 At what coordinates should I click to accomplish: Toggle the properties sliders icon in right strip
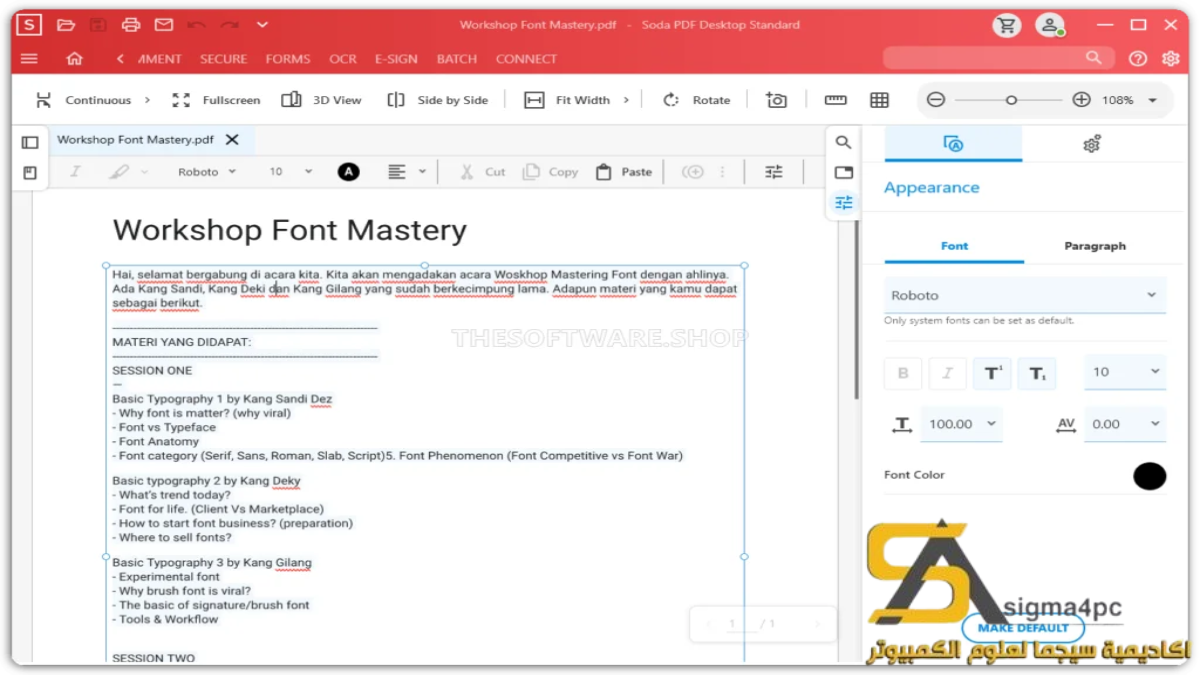843,203
